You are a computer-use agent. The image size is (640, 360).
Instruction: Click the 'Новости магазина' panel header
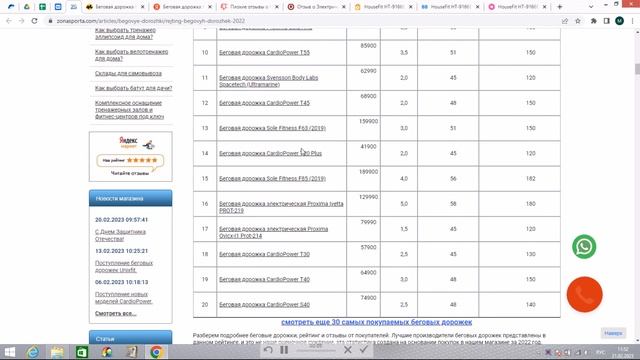[131, 198]
